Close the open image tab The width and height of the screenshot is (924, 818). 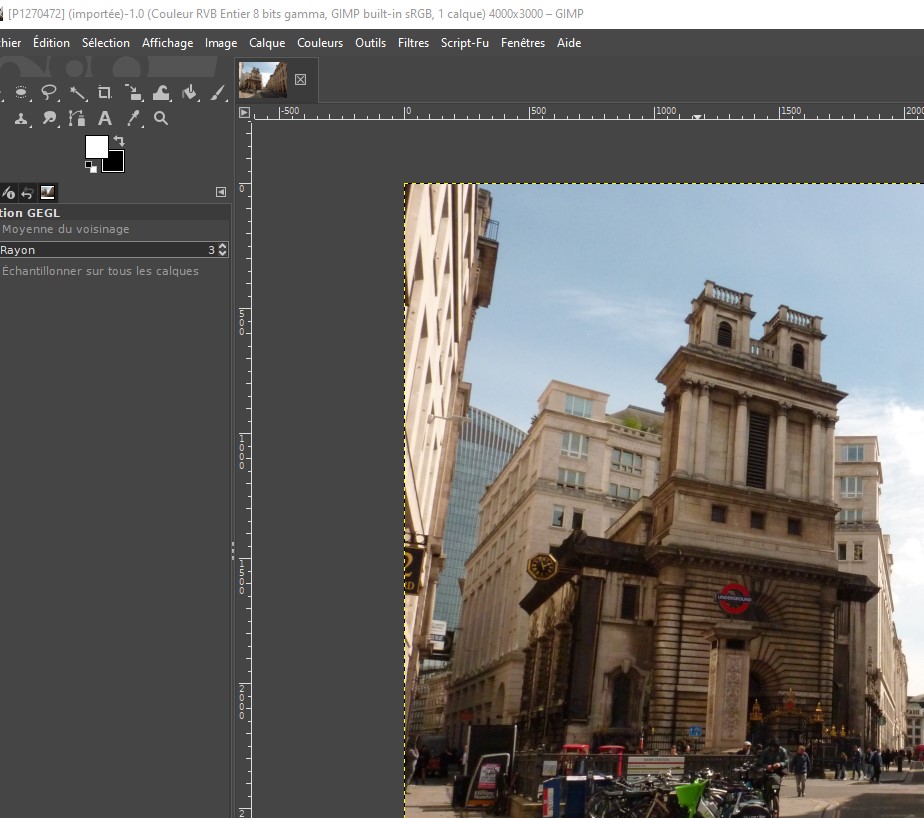coord(301,79)
